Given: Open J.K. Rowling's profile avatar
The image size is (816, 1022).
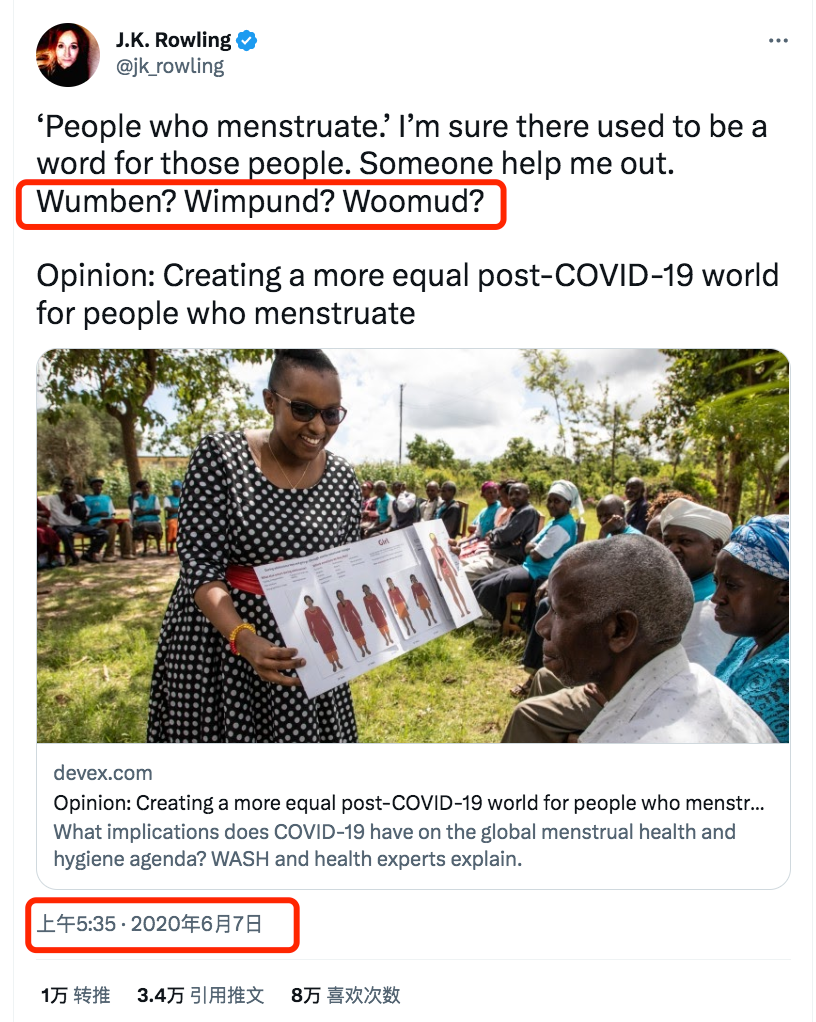Looking at the screenshot, I should (68, 55).
